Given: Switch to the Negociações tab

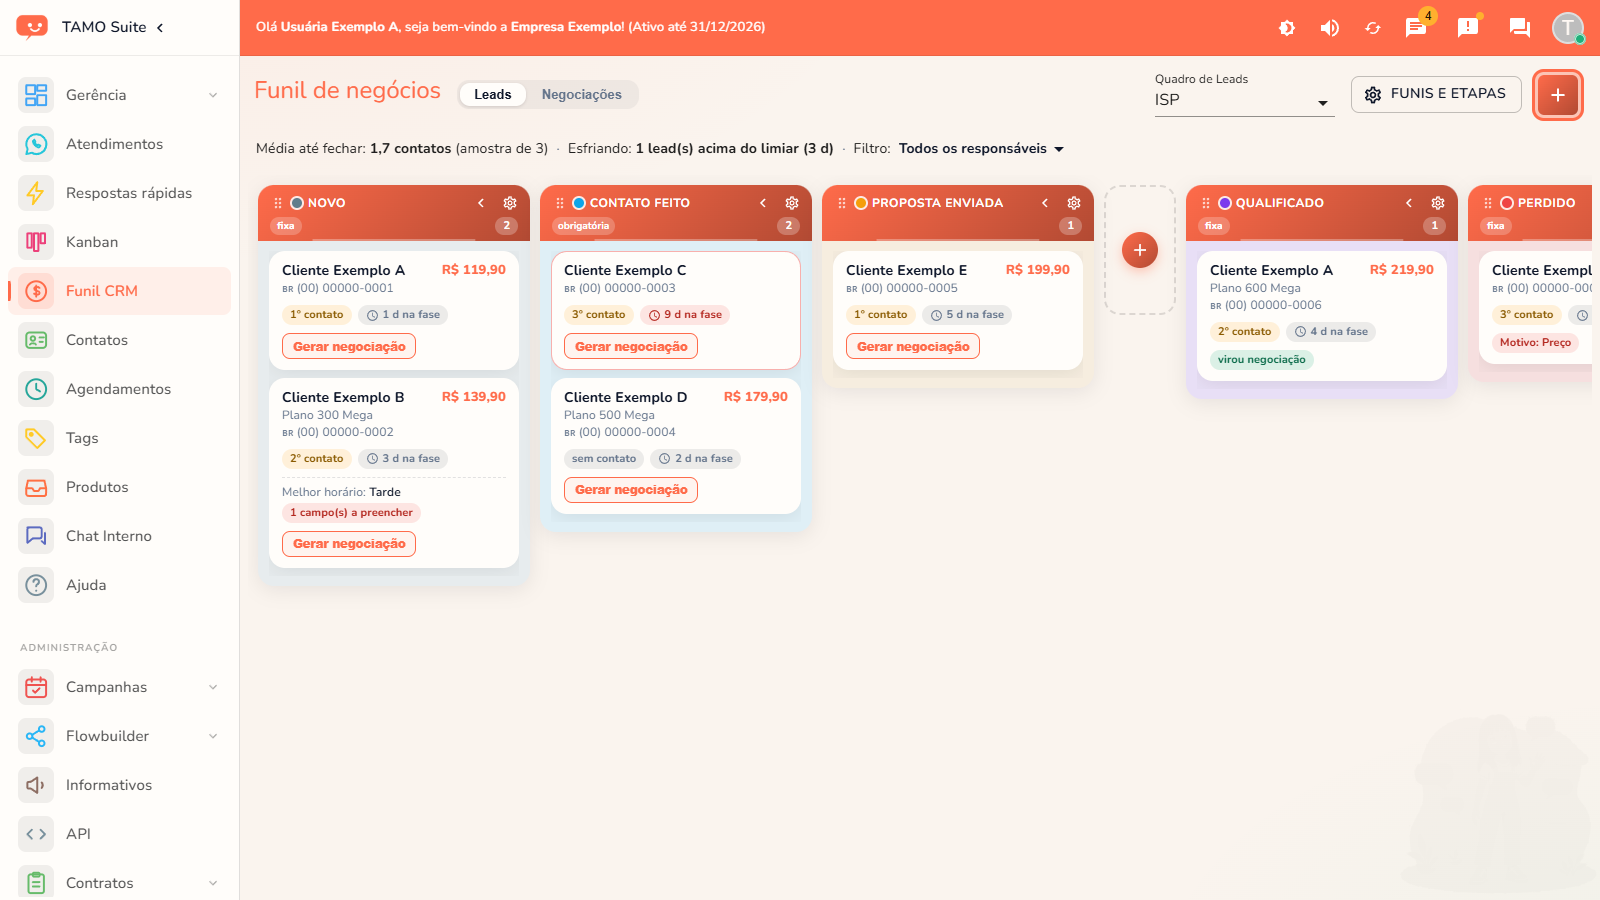Looking at the screenshot, I should tap(582, 94).
